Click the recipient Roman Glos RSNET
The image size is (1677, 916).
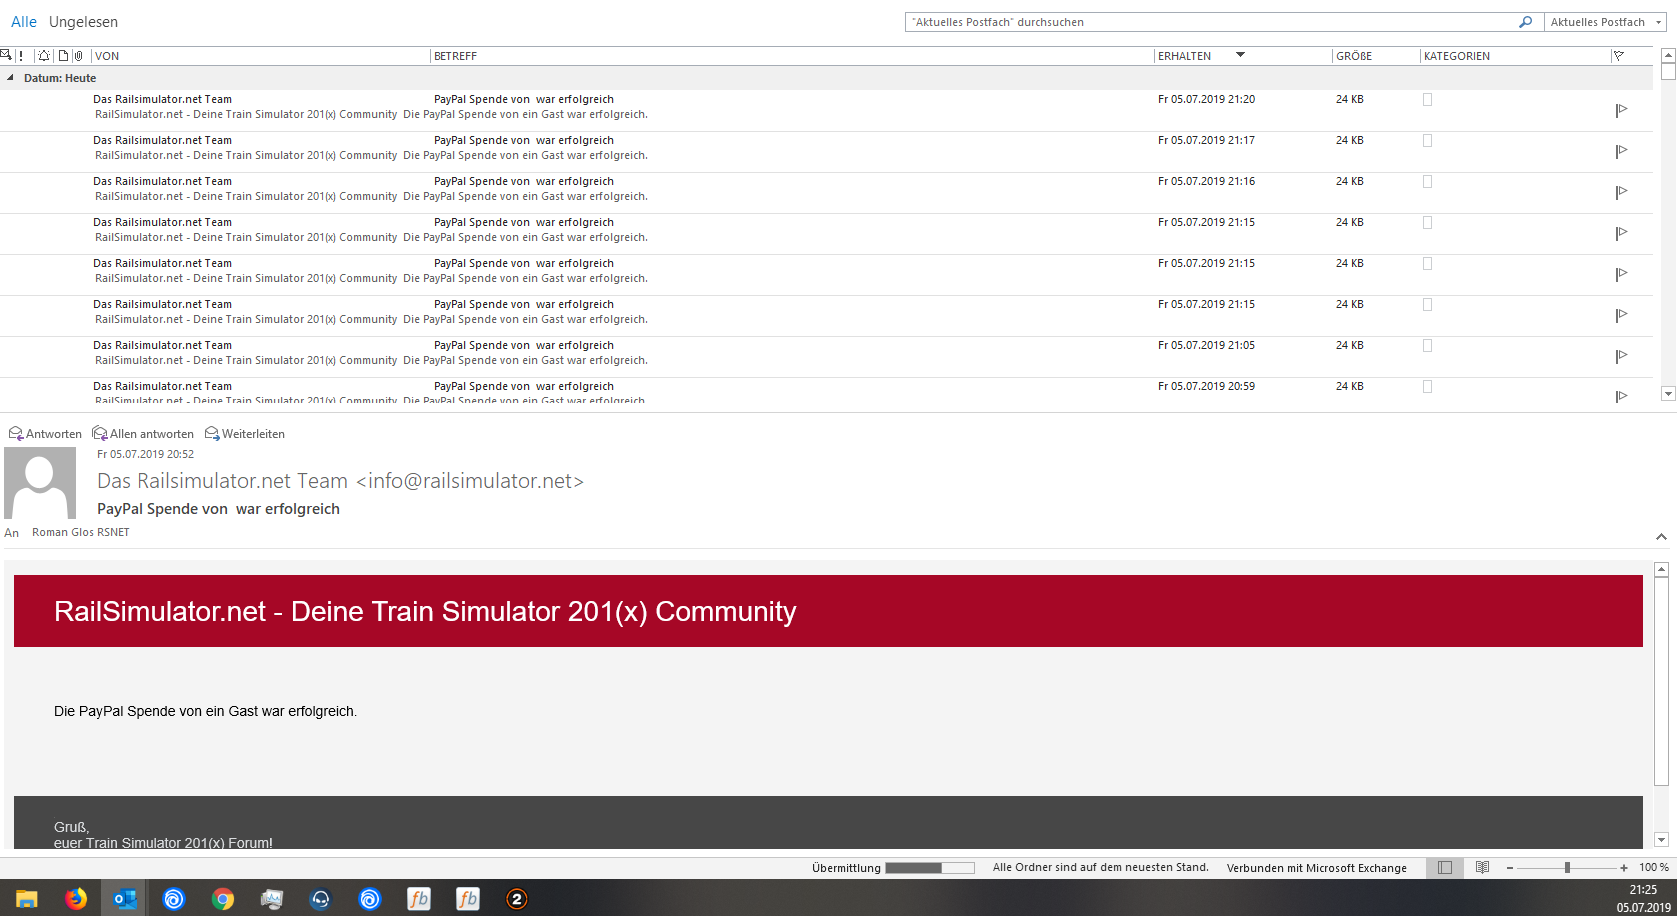(81, 532)
